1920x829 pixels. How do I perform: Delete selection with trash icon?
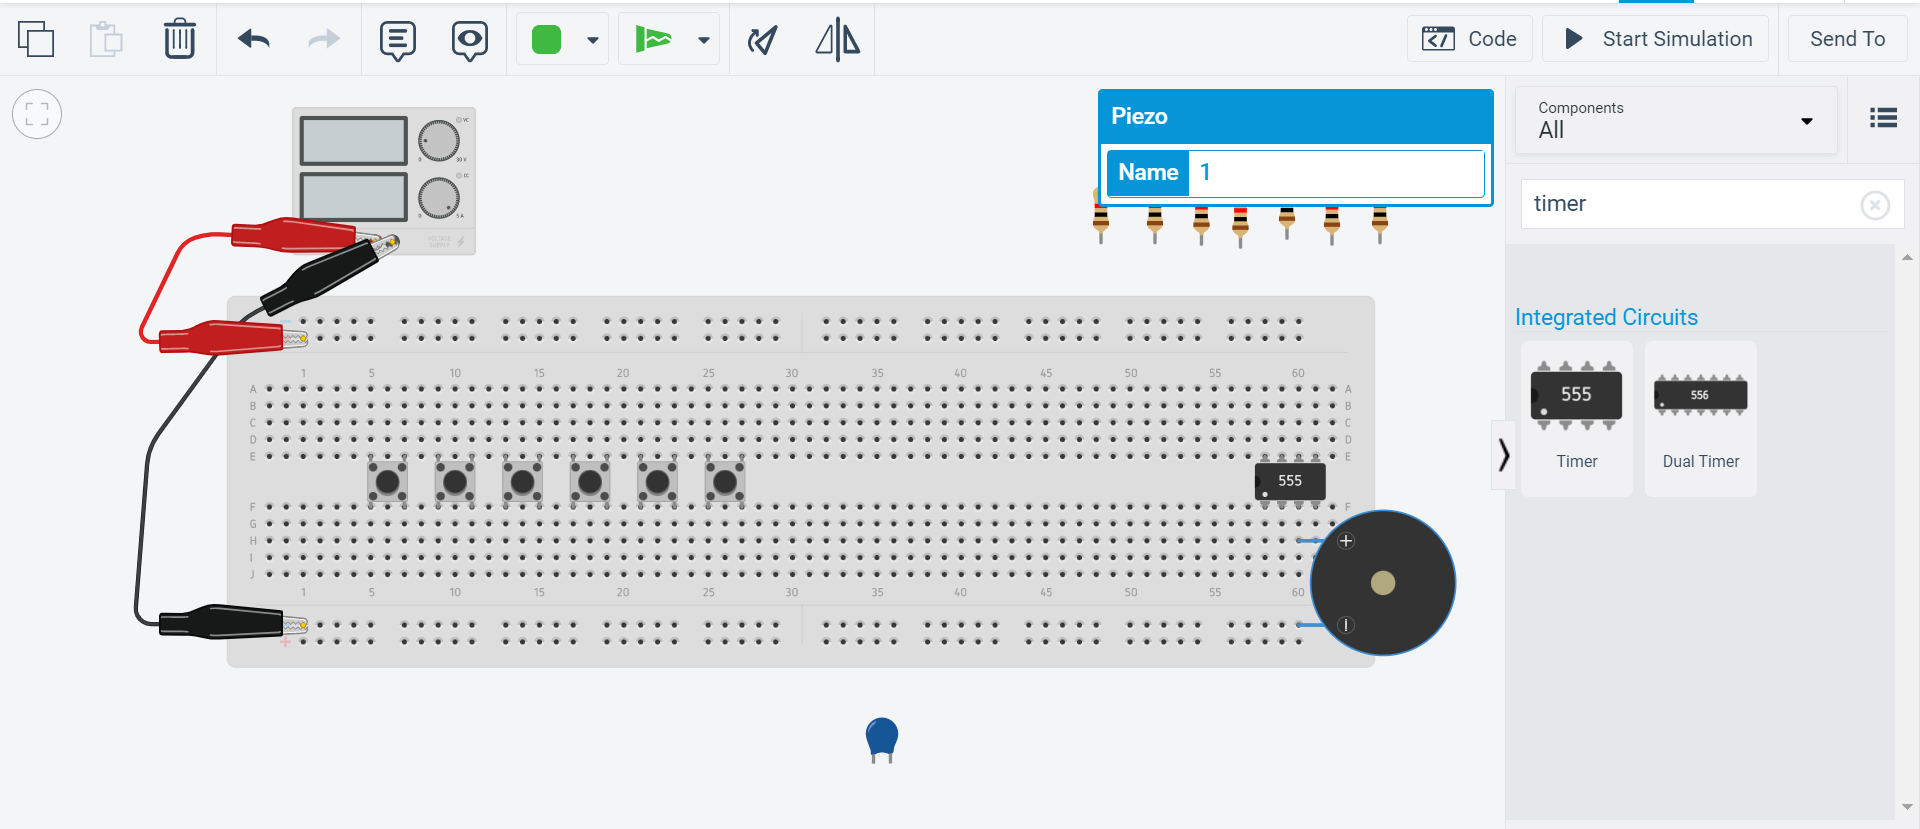tap(180, 39)
